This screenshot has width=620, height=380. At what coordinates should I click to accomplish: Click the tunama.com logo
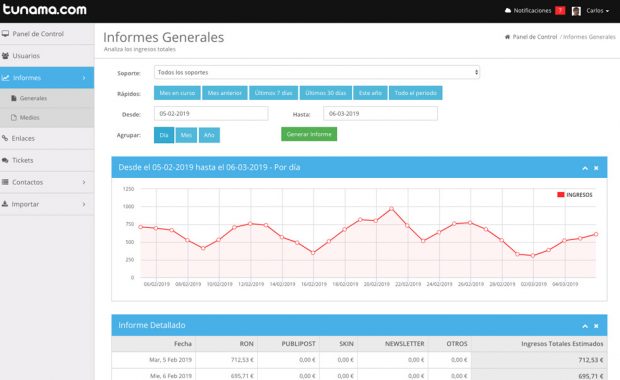click(x=44, y=9)
